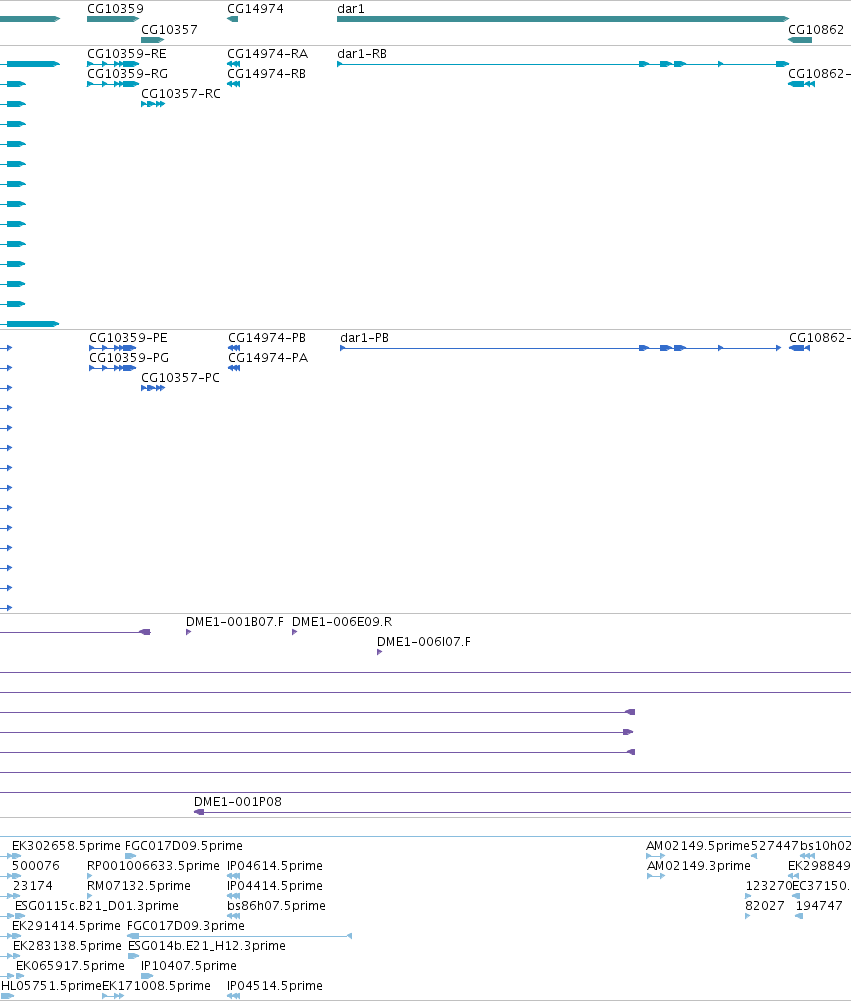
Task: Click transcript CG14974-RA label
Action: click(x=267, y=54)
